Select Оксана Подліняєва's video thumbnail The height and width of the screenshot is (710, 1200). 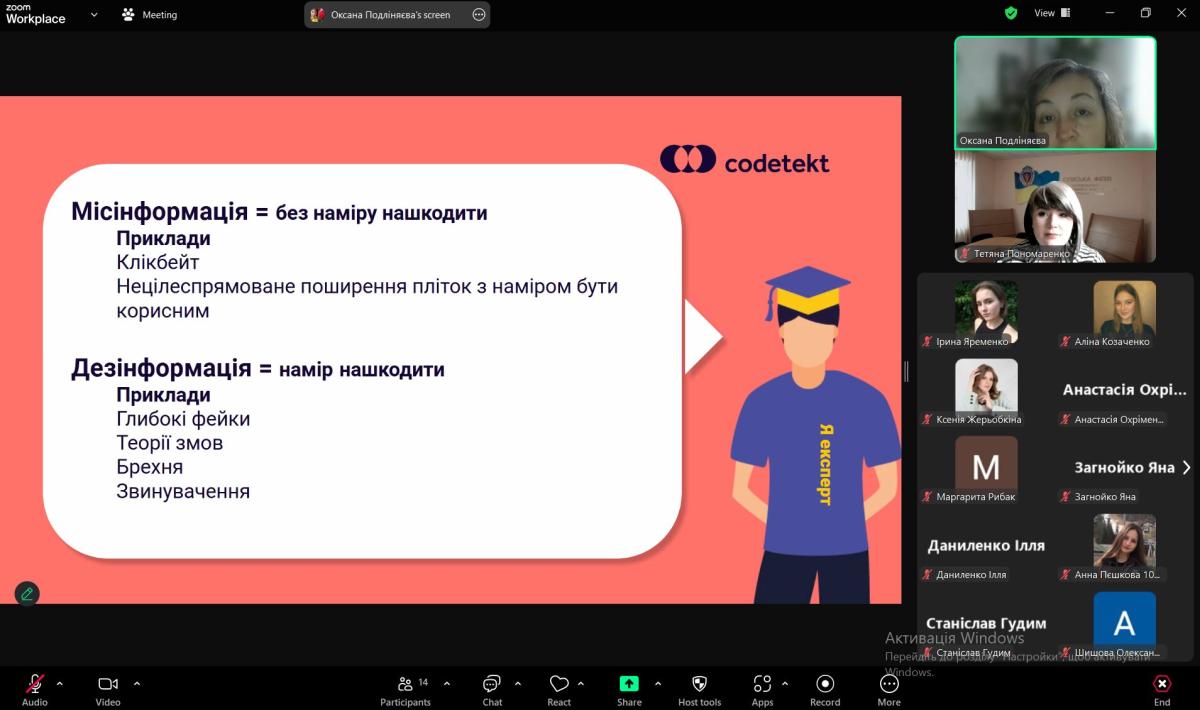tap(1055, 93)
